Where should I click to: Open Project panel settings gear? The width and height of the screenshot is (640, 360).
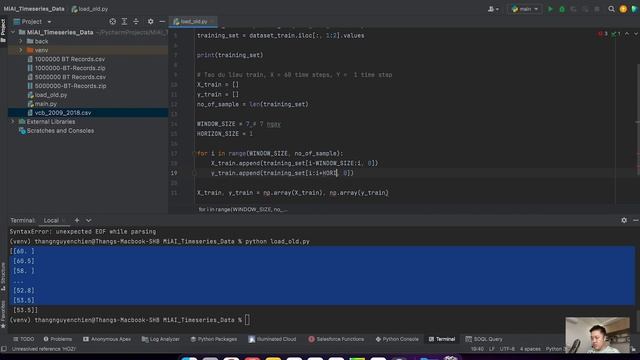(151, 22)
